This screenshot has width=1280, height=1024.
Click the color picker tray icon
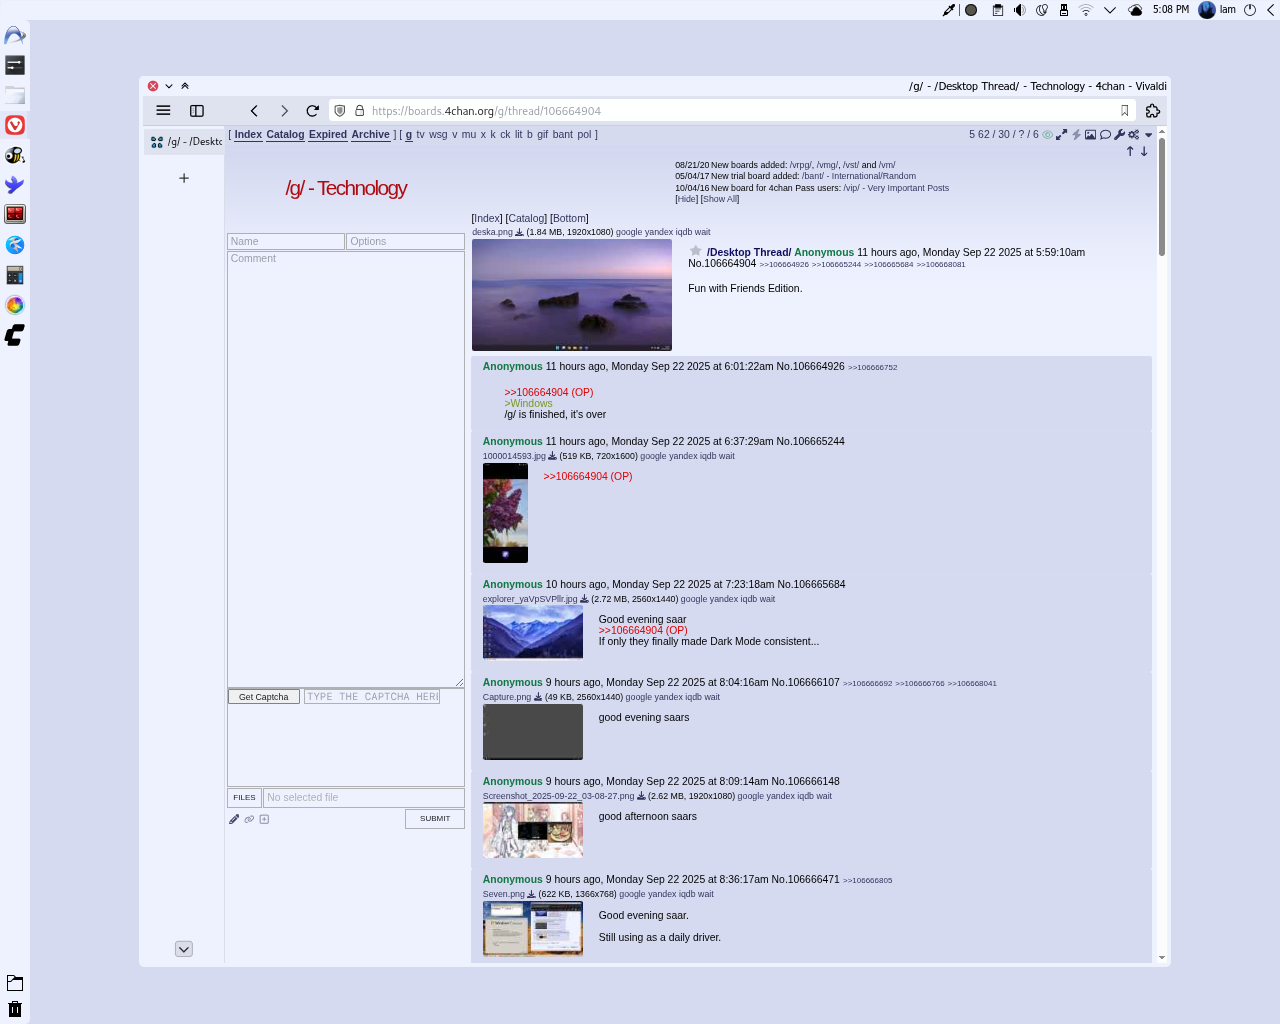coord(949,10)
